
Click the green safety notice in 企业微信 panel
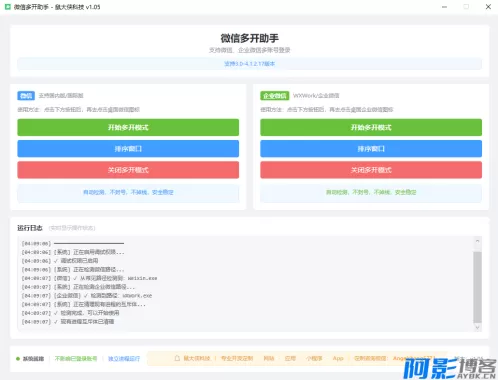point(371,192)
